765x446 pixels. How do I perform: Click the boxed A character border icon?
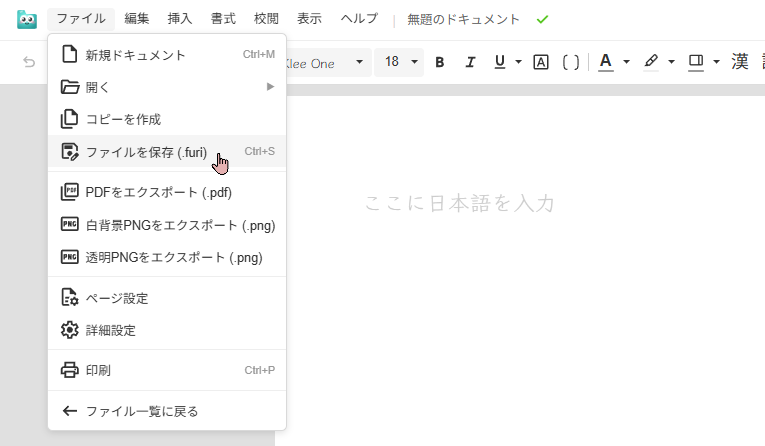point(541,62)
